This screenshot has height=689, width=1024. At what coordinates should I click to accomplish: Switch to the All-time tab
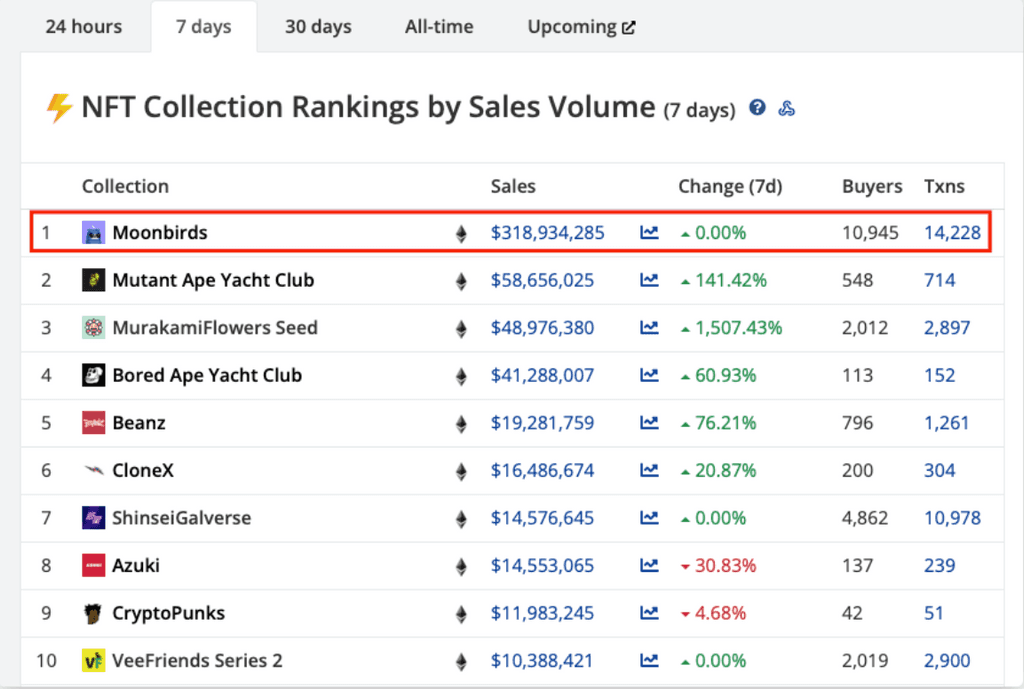pyautogui.click(x=439, y=27)
